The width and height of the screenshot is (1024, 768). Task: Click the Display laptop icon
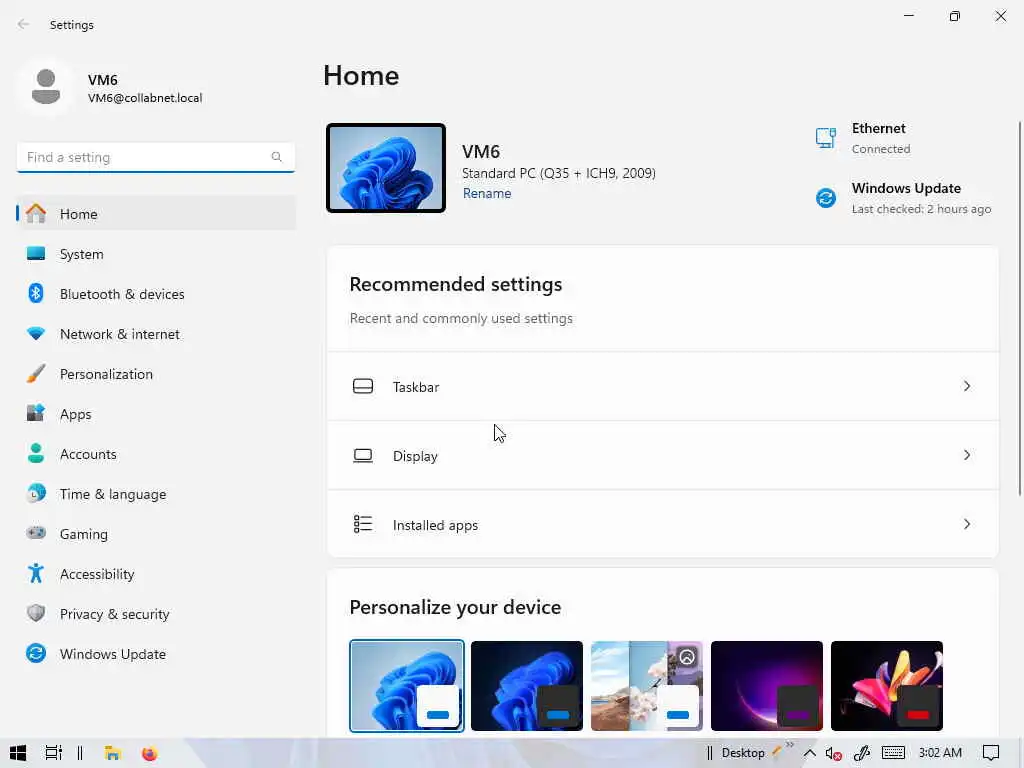coord(363,455)
